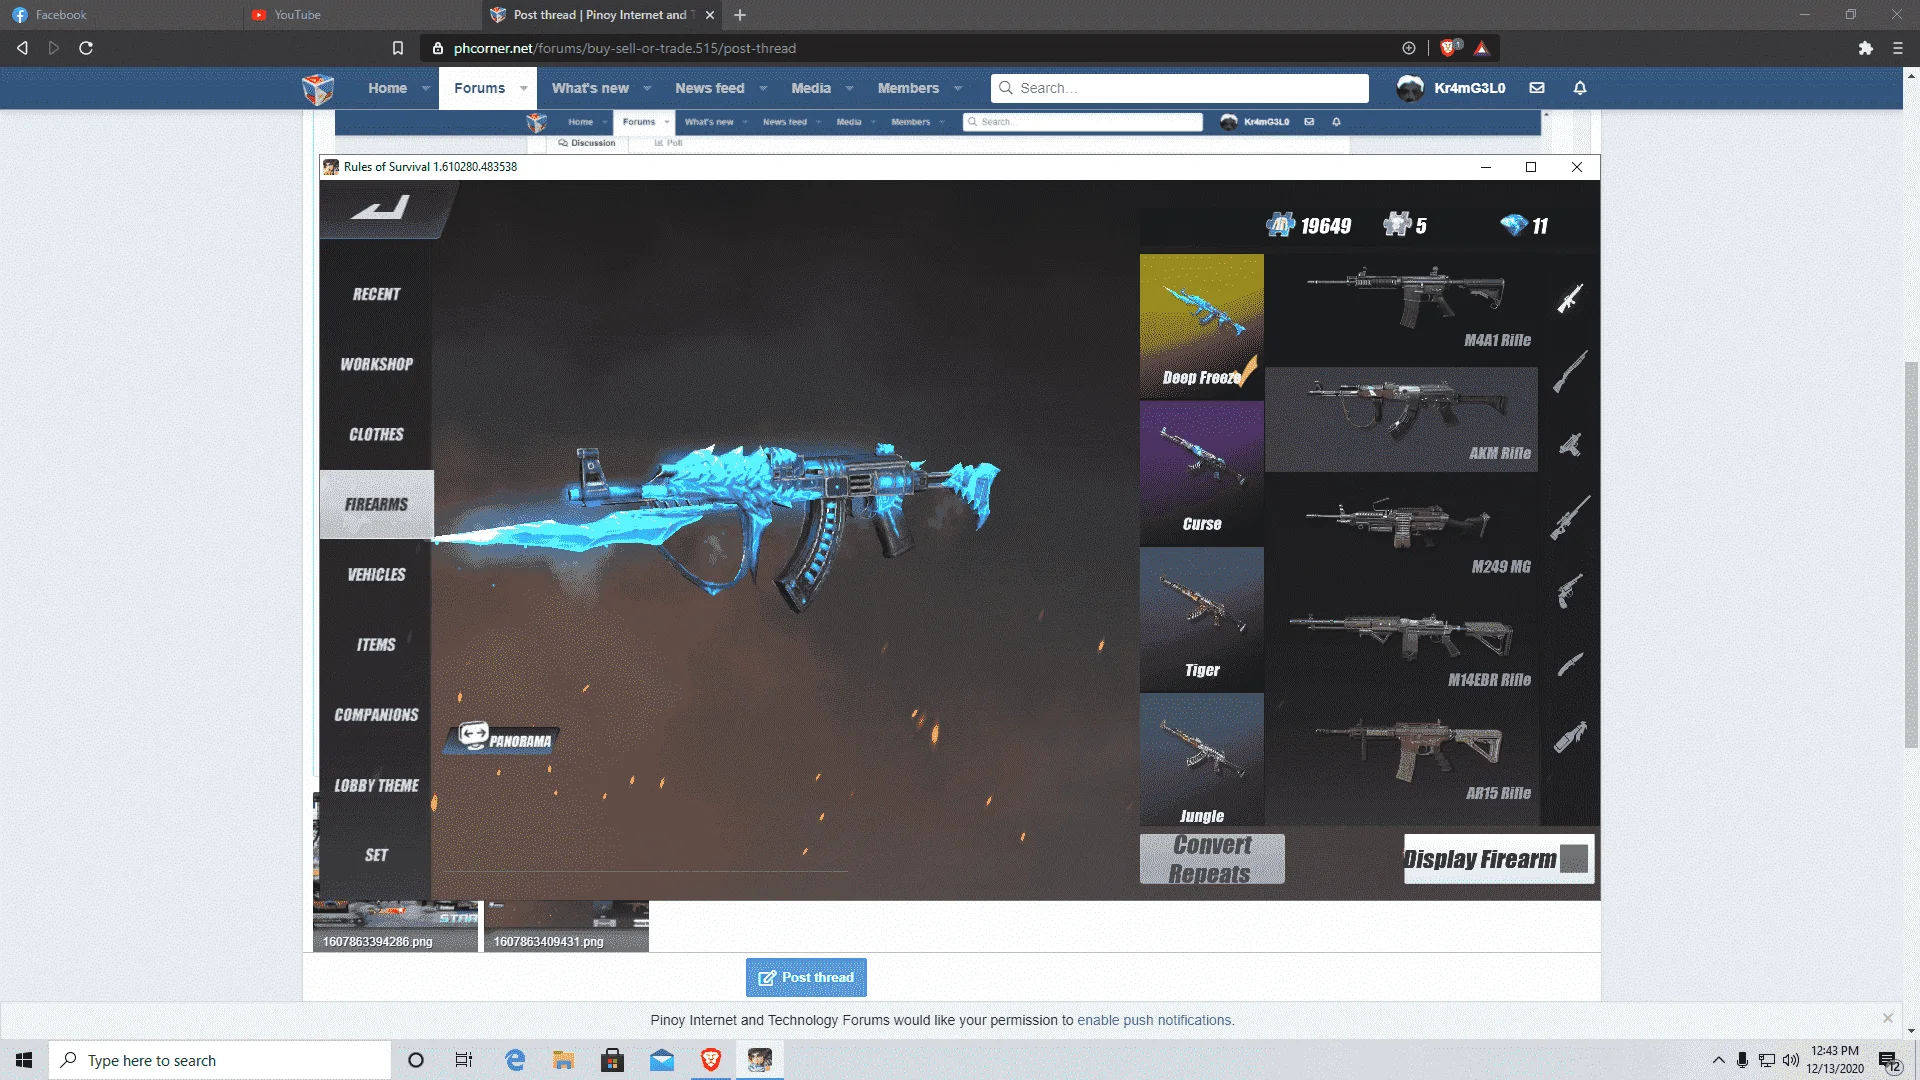
Task: Open the RECENT category
Action: point(376,294)
